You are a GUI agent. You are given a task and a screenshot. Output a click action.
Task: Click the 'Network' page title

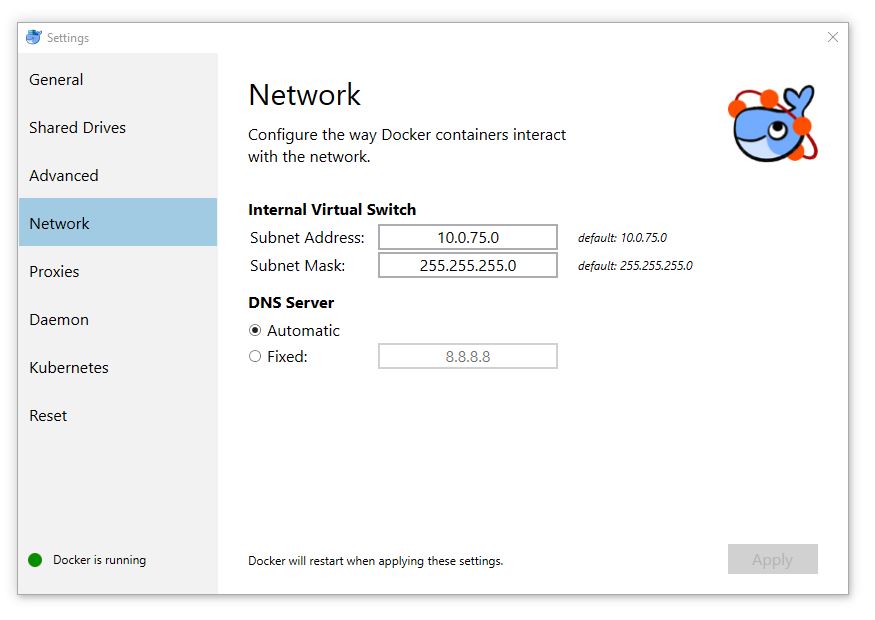305,94
